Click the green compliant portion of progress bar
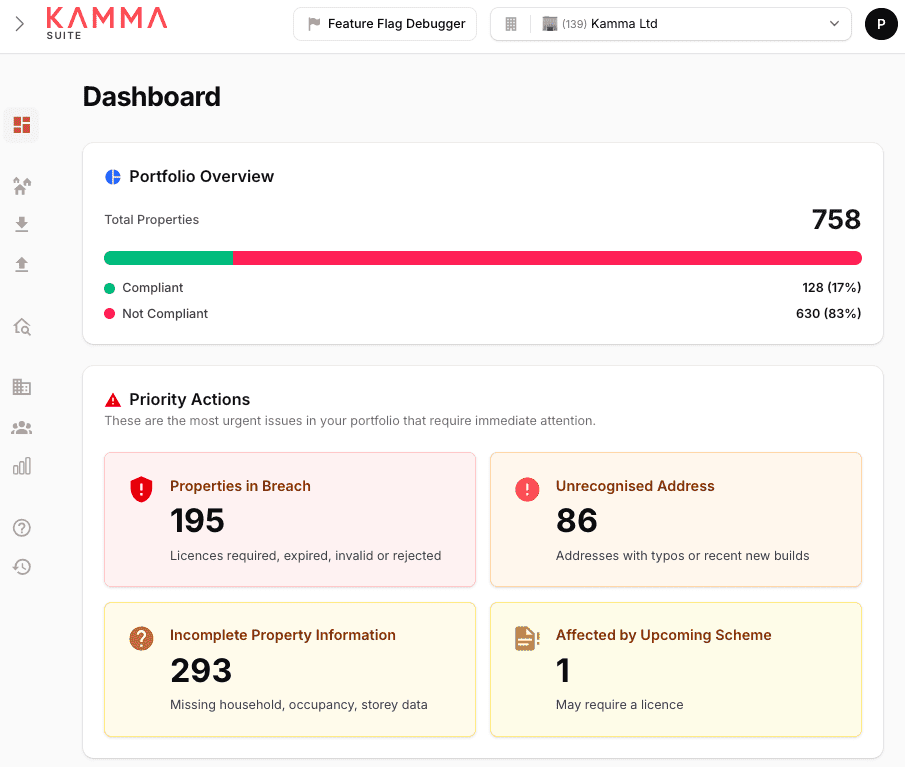Viewport: 905px width, 767px height. click(168, 258)
